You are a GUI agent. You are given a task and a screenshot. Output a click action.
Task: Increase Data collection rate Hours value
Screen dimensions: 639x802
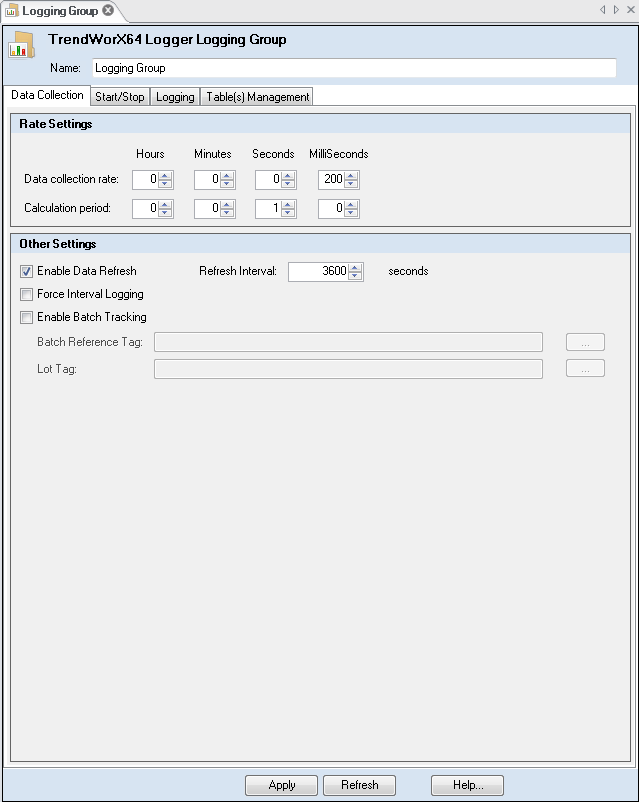(x=166, y=176)
